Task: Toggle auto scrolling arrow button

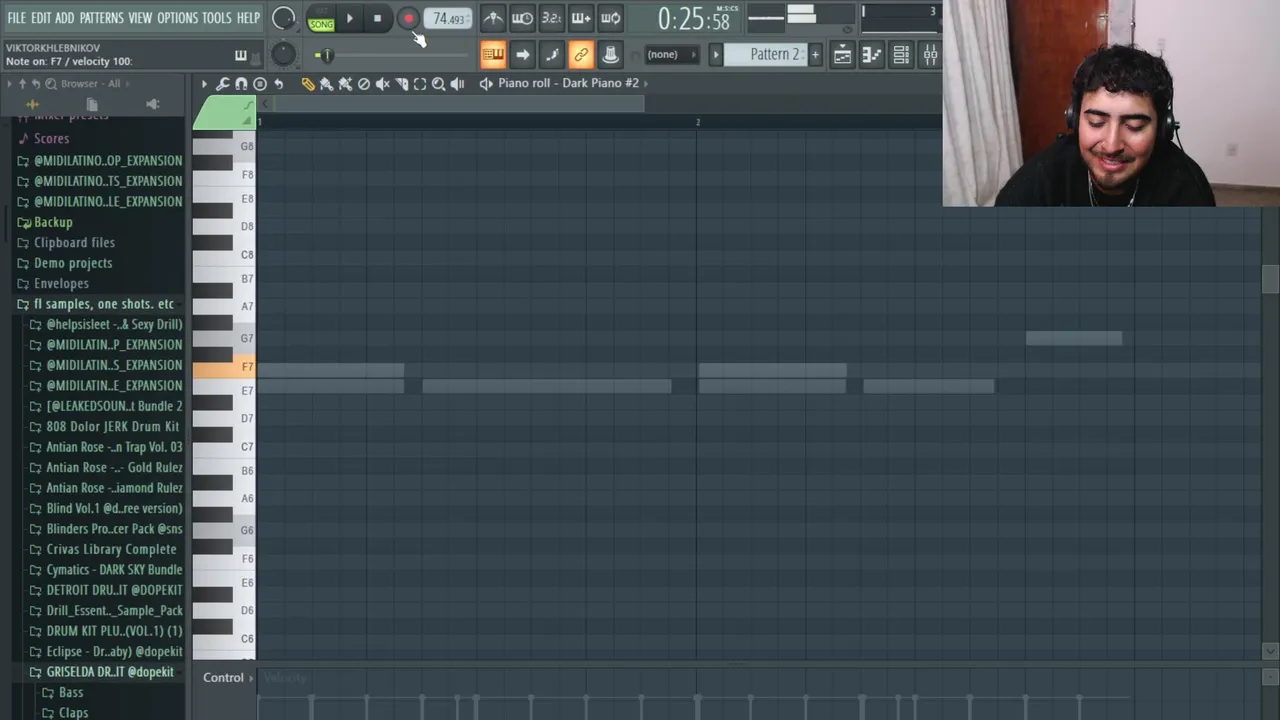Action: [x=522, y=54]
